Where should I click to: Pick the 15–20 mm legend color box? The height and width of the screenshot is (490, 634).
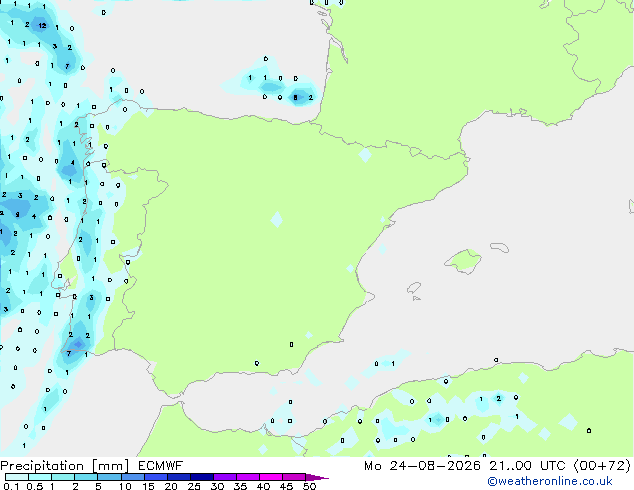pyautogui.click(x=155, y=477)
